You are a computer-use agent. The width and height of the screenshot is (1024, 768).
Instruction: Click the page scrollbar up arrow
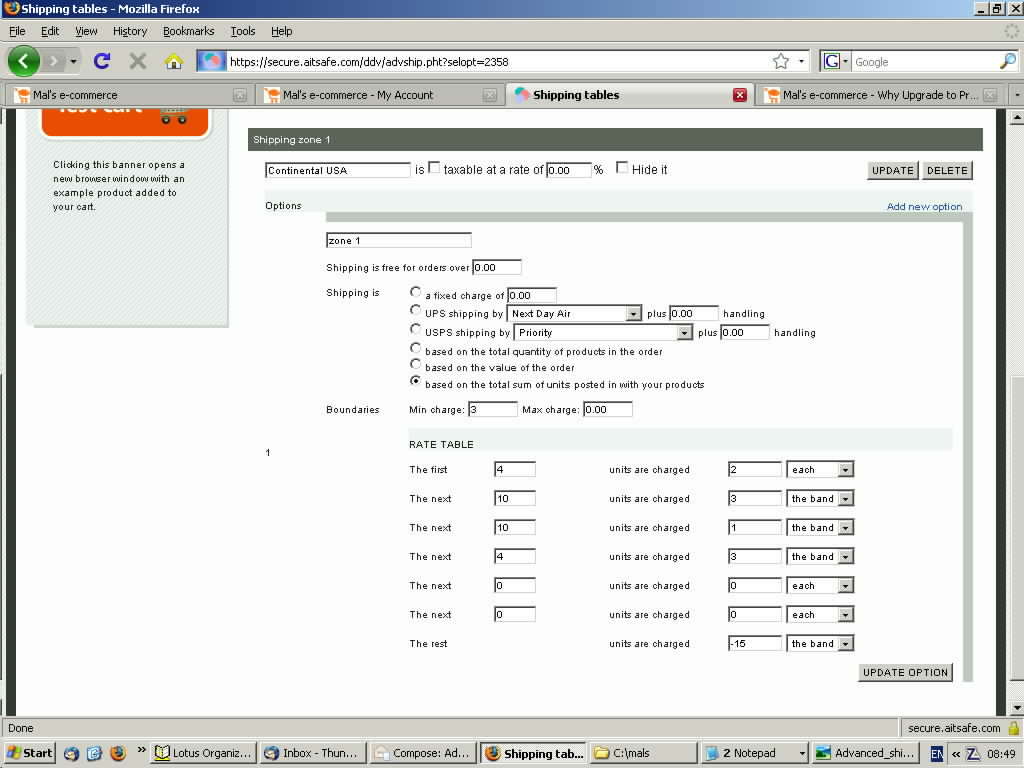click(x=1016, y=118)
